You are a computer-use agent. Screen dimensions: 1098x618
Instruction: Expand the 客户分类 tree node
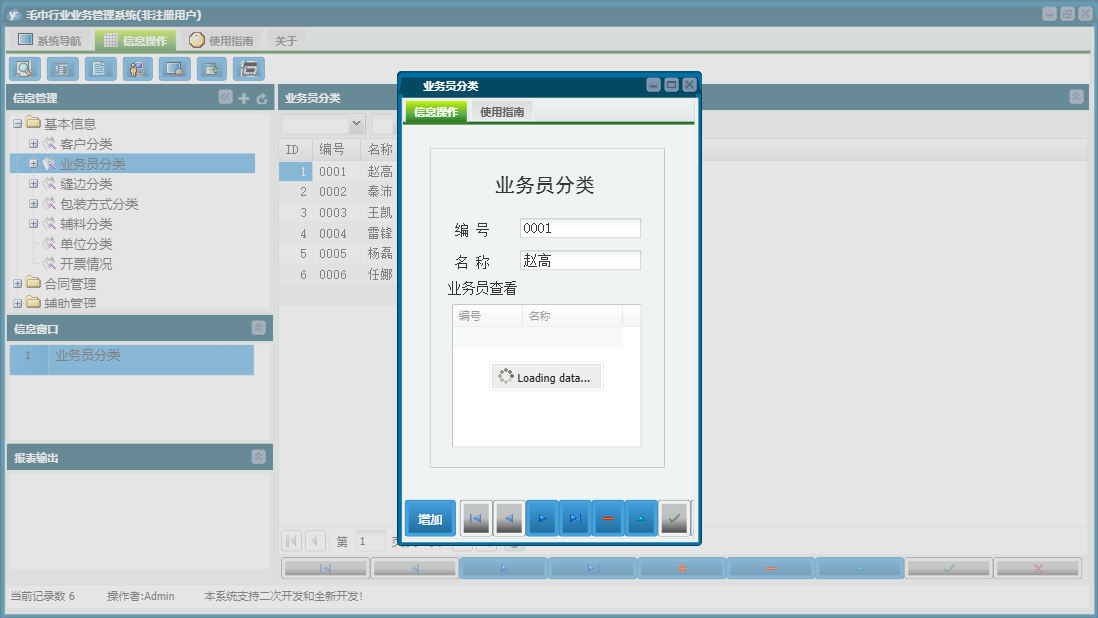coord(33,143)
